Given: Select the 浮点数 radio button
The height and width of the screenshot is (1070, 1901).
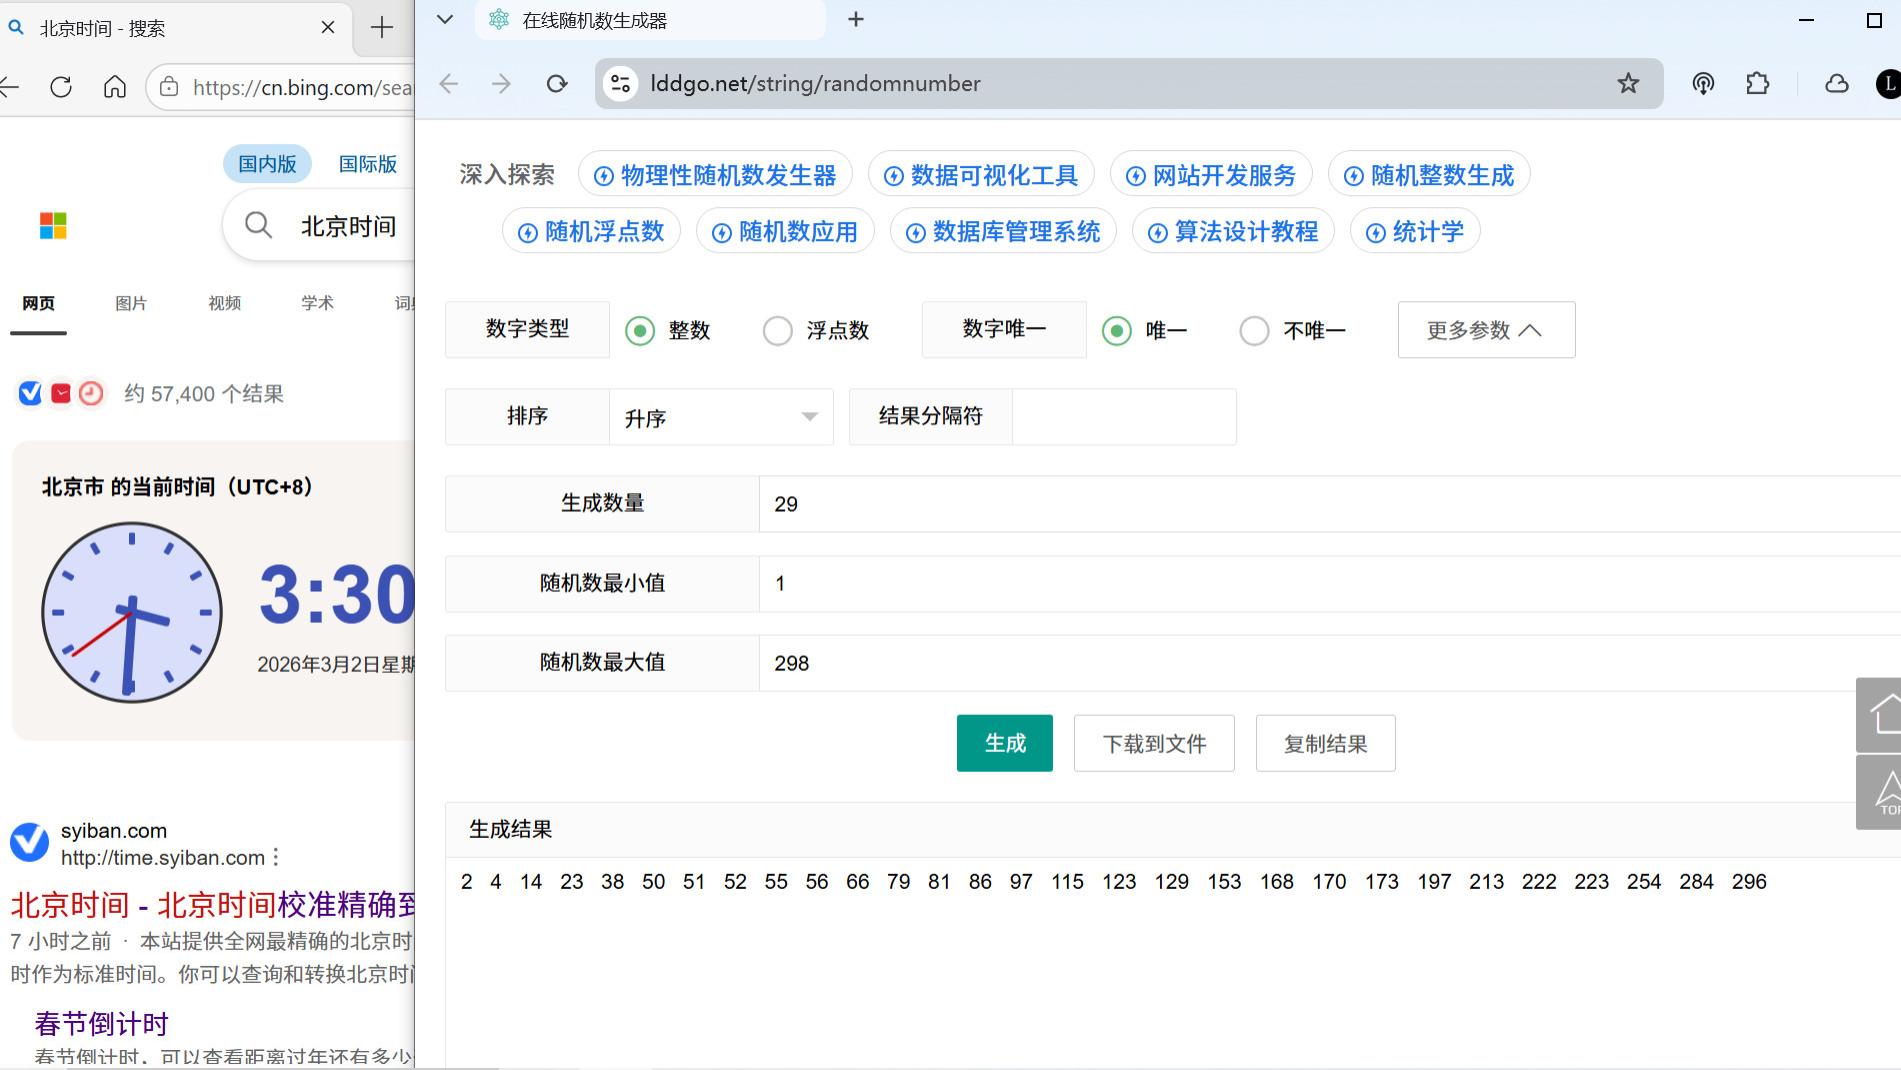Looking at the screenshot, I should pos(777,330).
